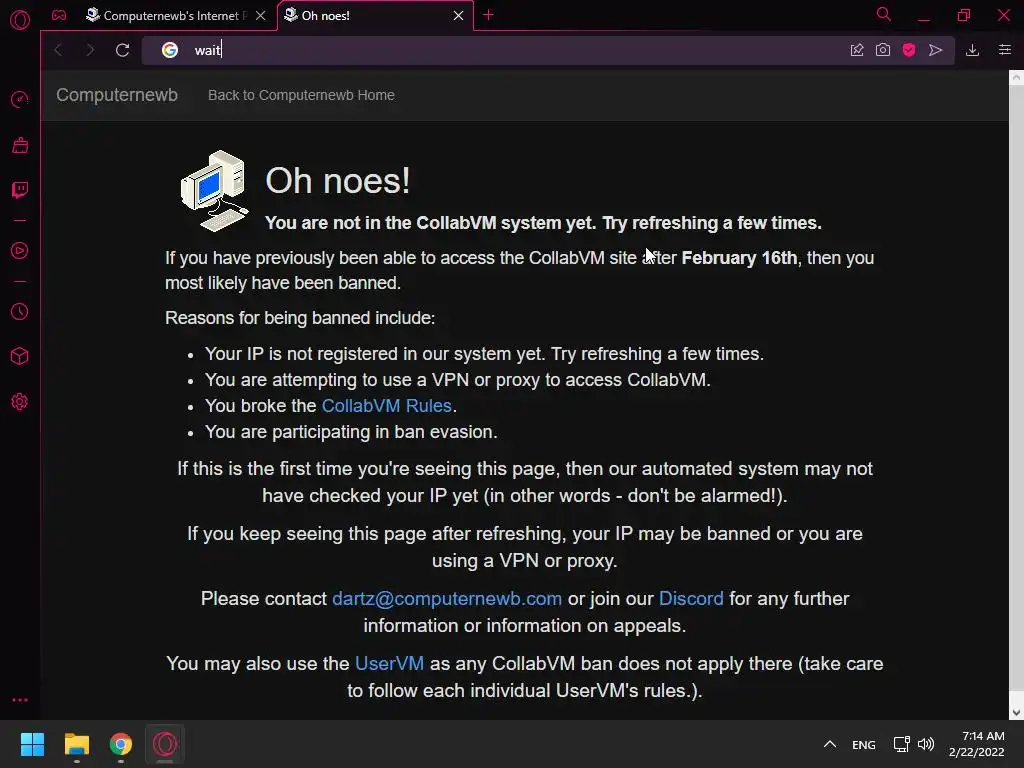Click the ENG language indicator
This screenshot has height=768, width=1024.
tap(863, 744)
